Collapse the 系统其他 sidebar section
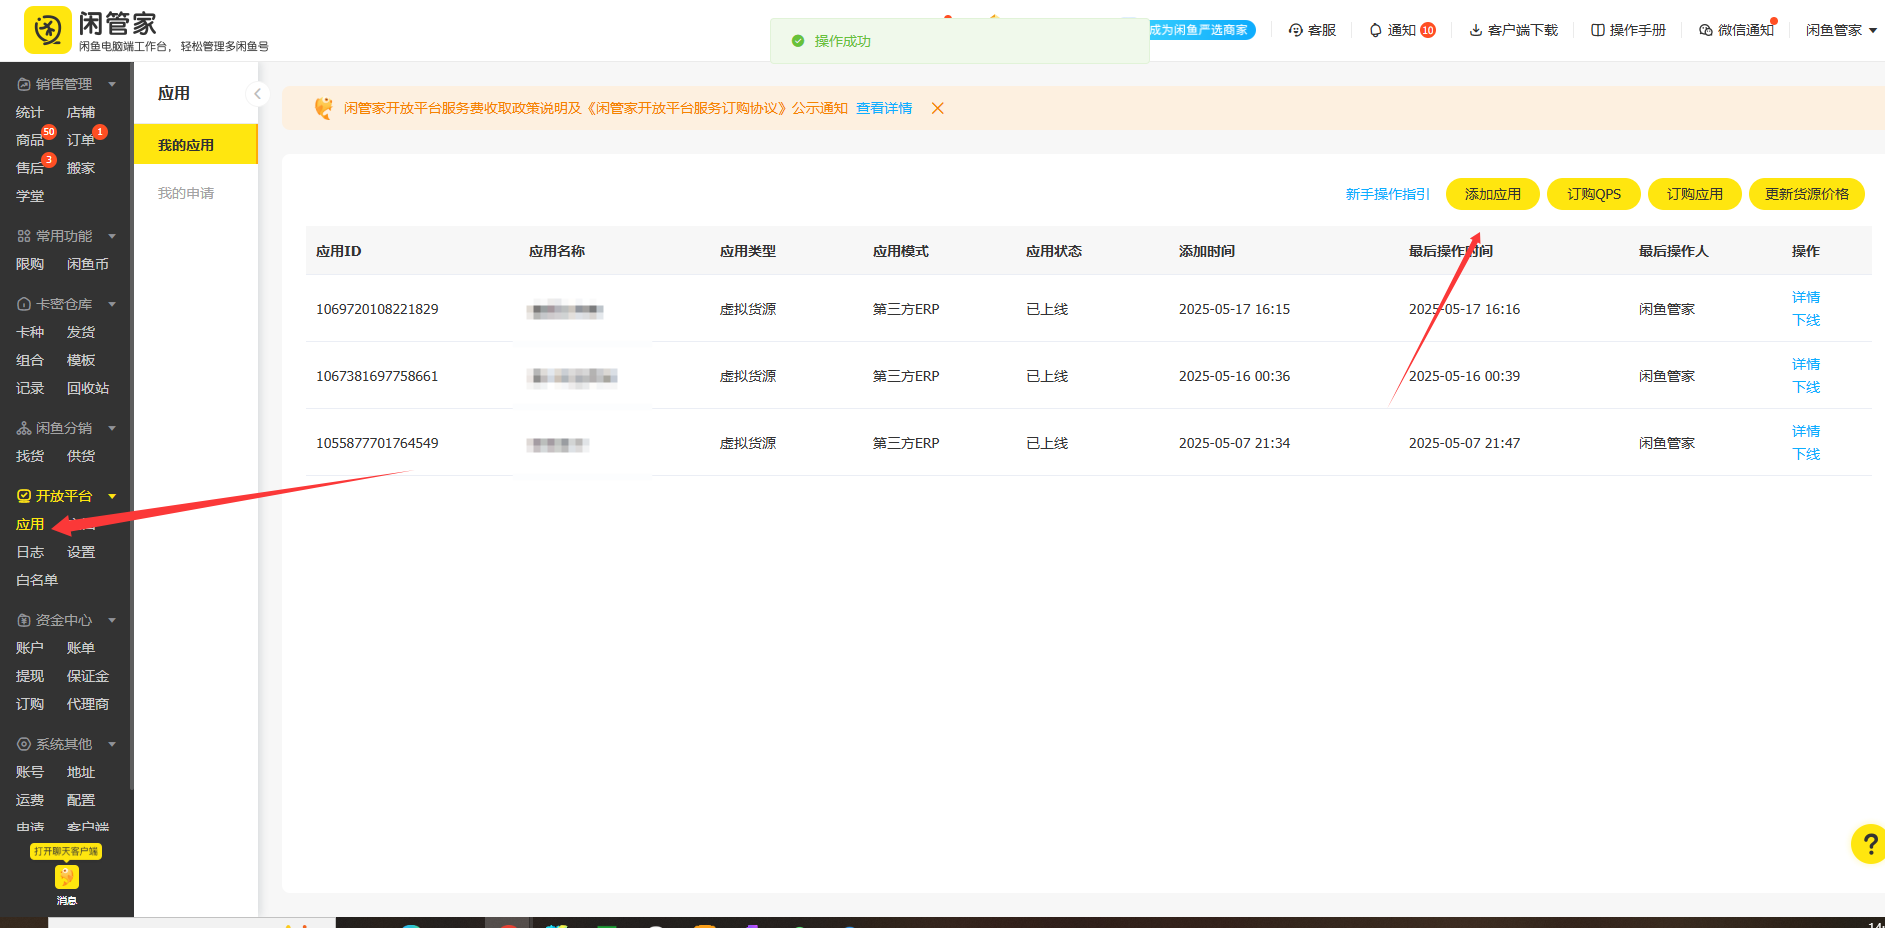The width and height of the screenshot is (1885, 928). (111, 743)
